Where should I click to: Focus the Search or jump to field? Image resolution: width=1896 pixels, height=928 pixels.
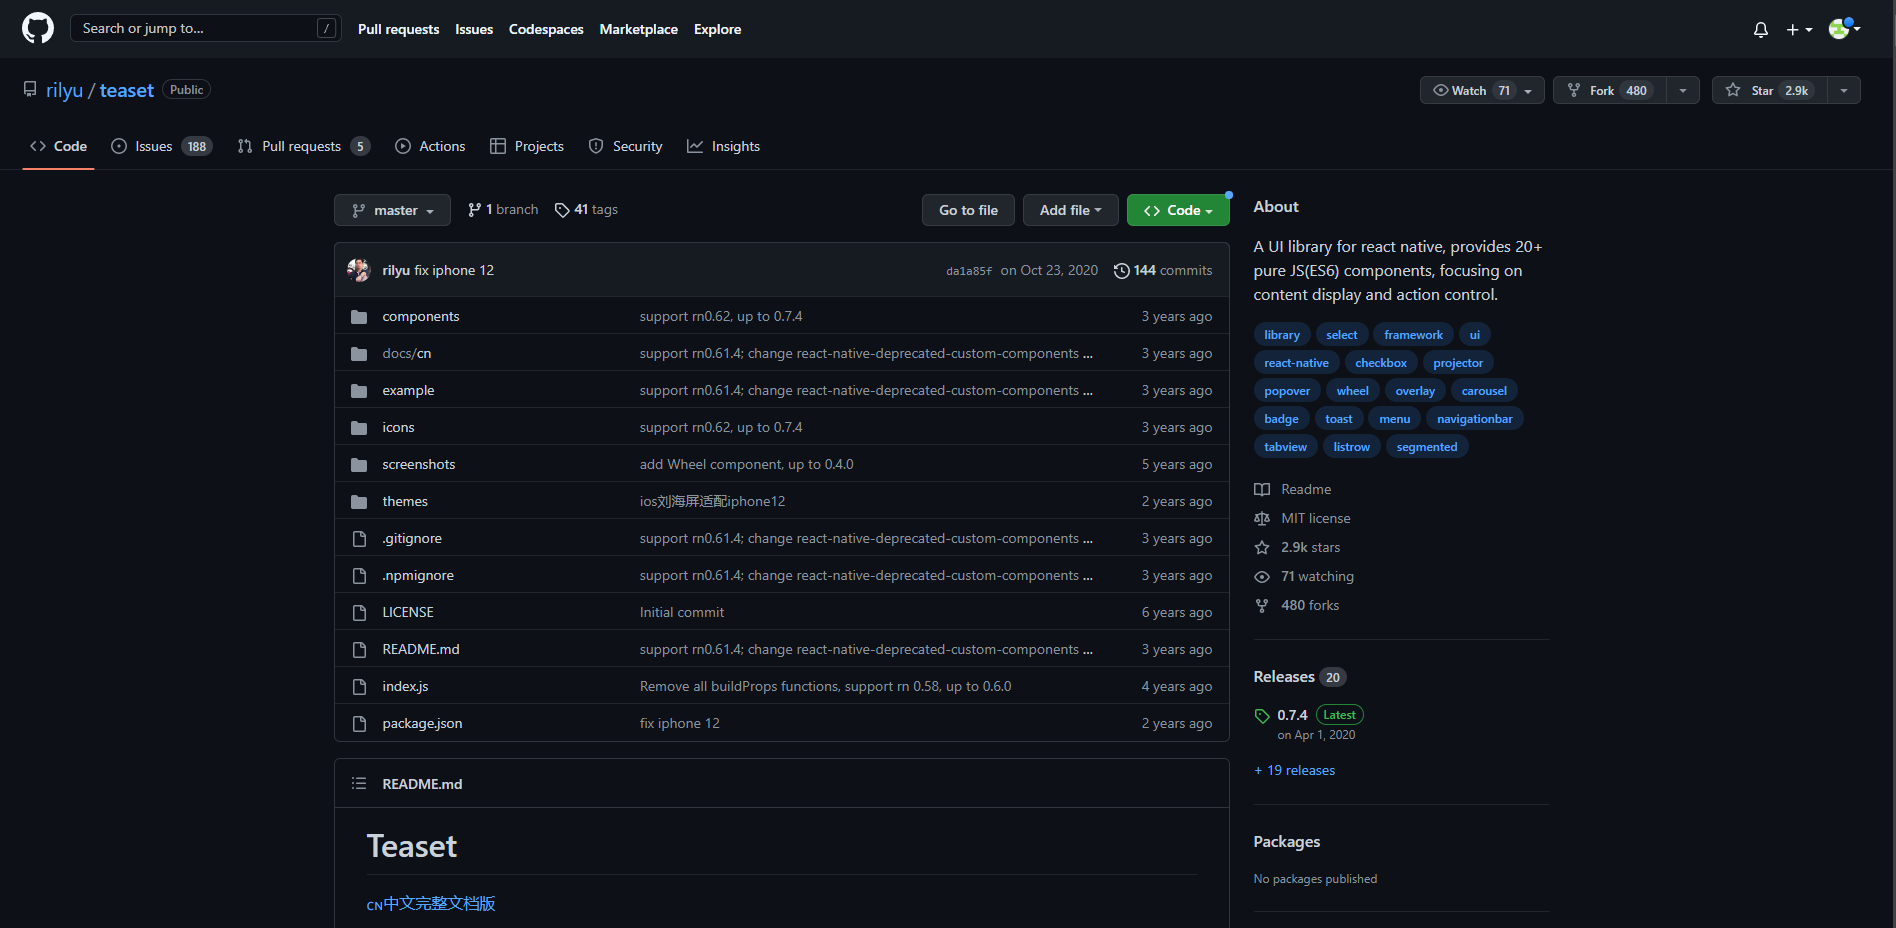tap(205, 28)
